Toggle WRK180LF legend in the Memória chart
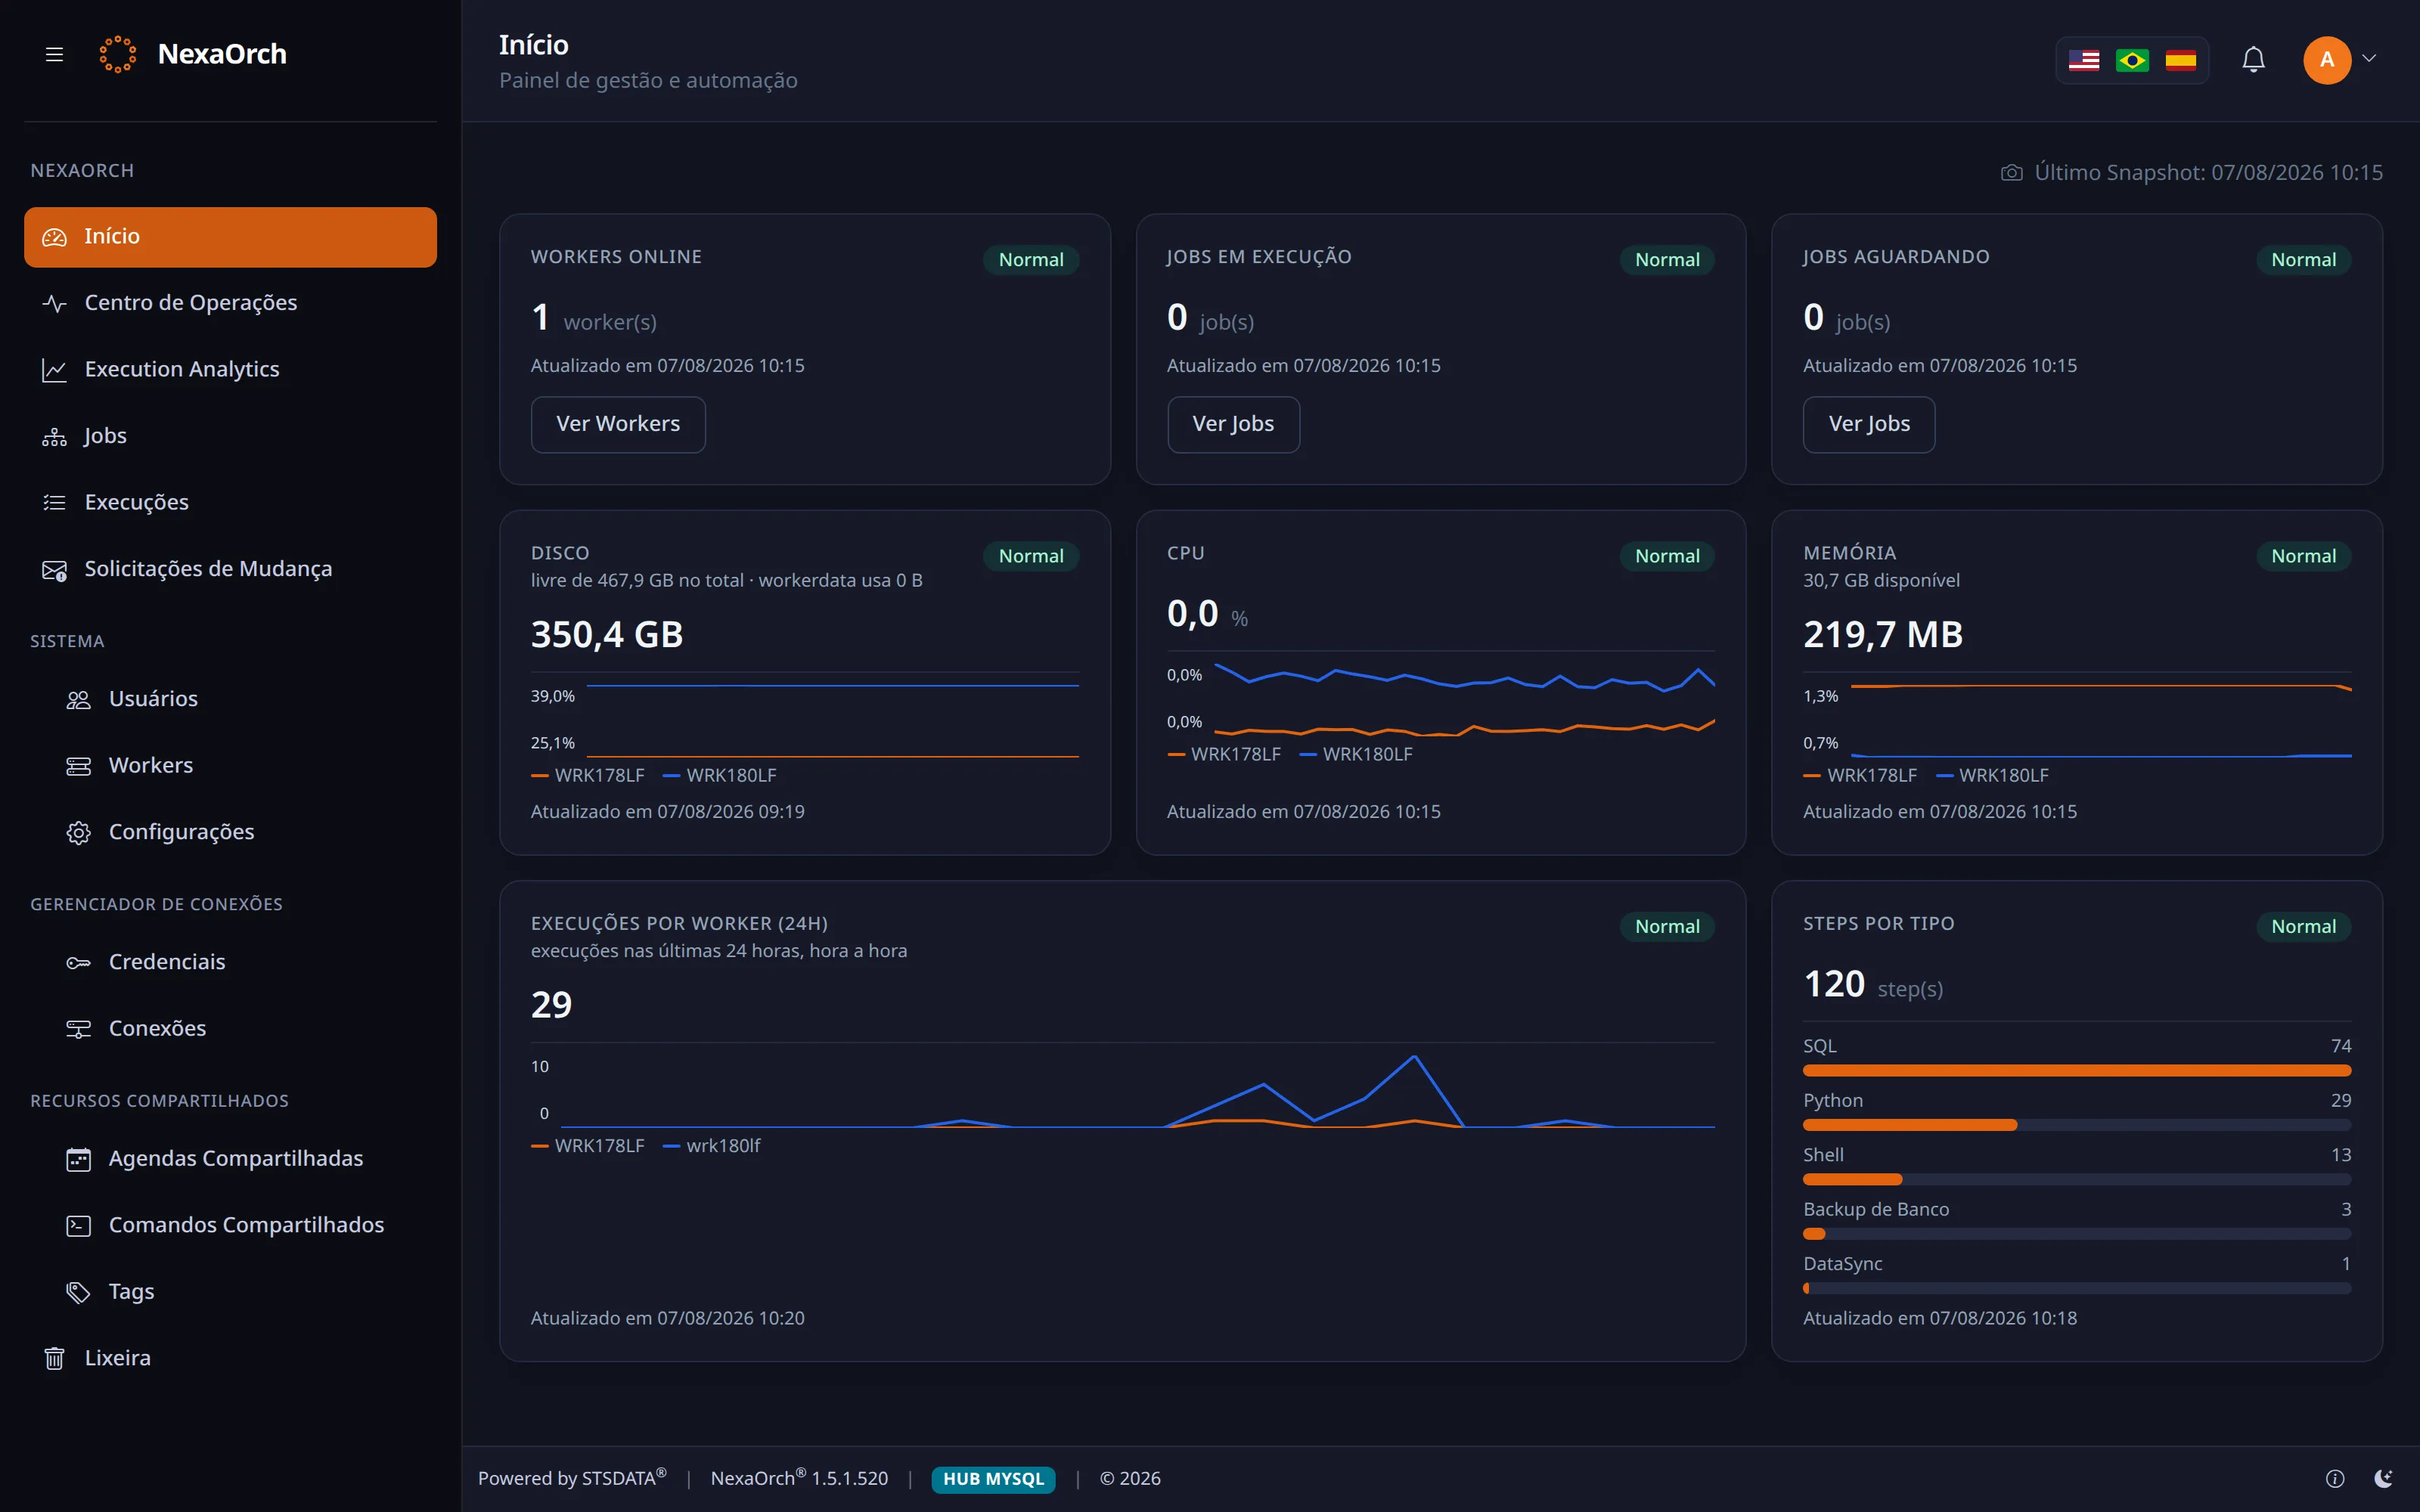 [x=1992, y=775]
